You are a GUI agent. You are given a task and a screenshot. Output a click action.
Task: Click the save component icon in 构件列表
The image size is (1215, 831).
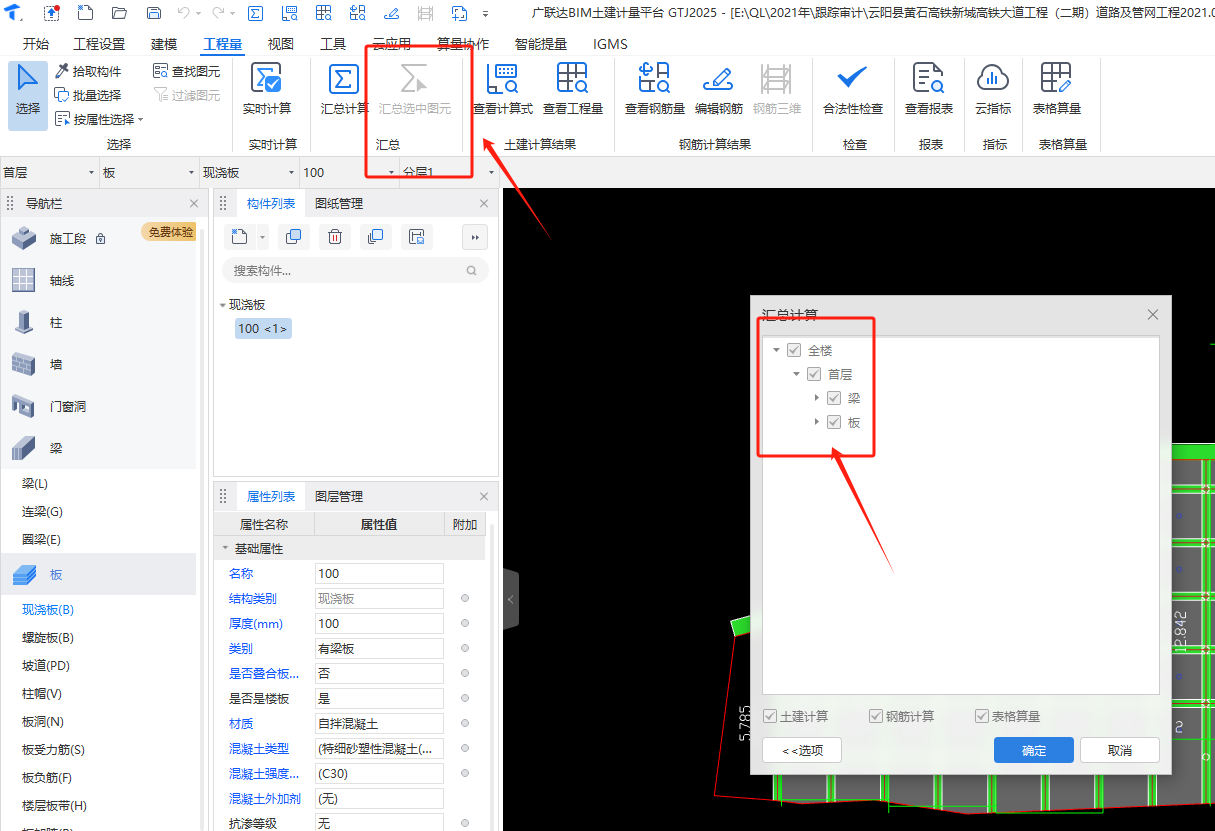pyautogui.click(x=417, y=237)
